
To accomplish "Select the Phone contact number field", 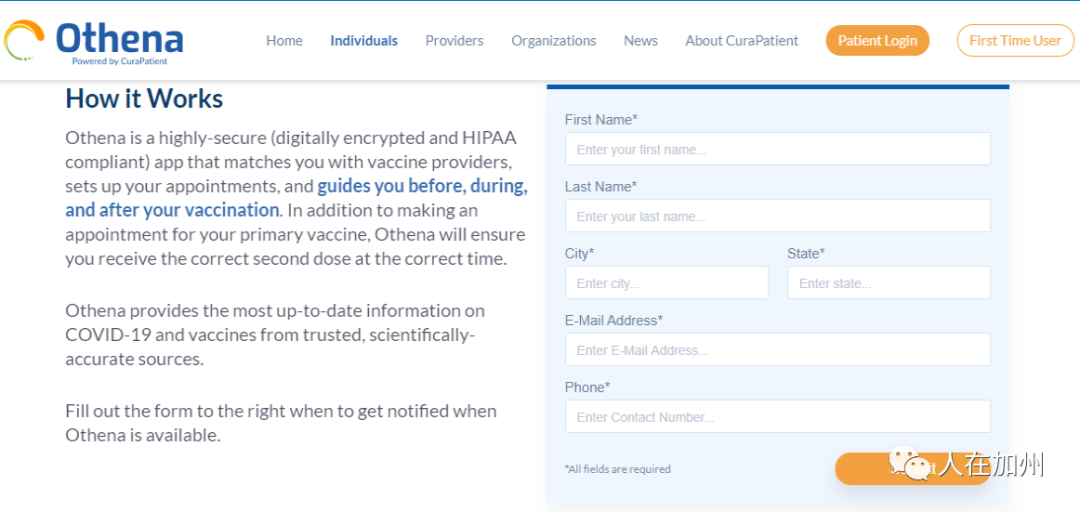I will pyautogui.click(x=778, y=416).
